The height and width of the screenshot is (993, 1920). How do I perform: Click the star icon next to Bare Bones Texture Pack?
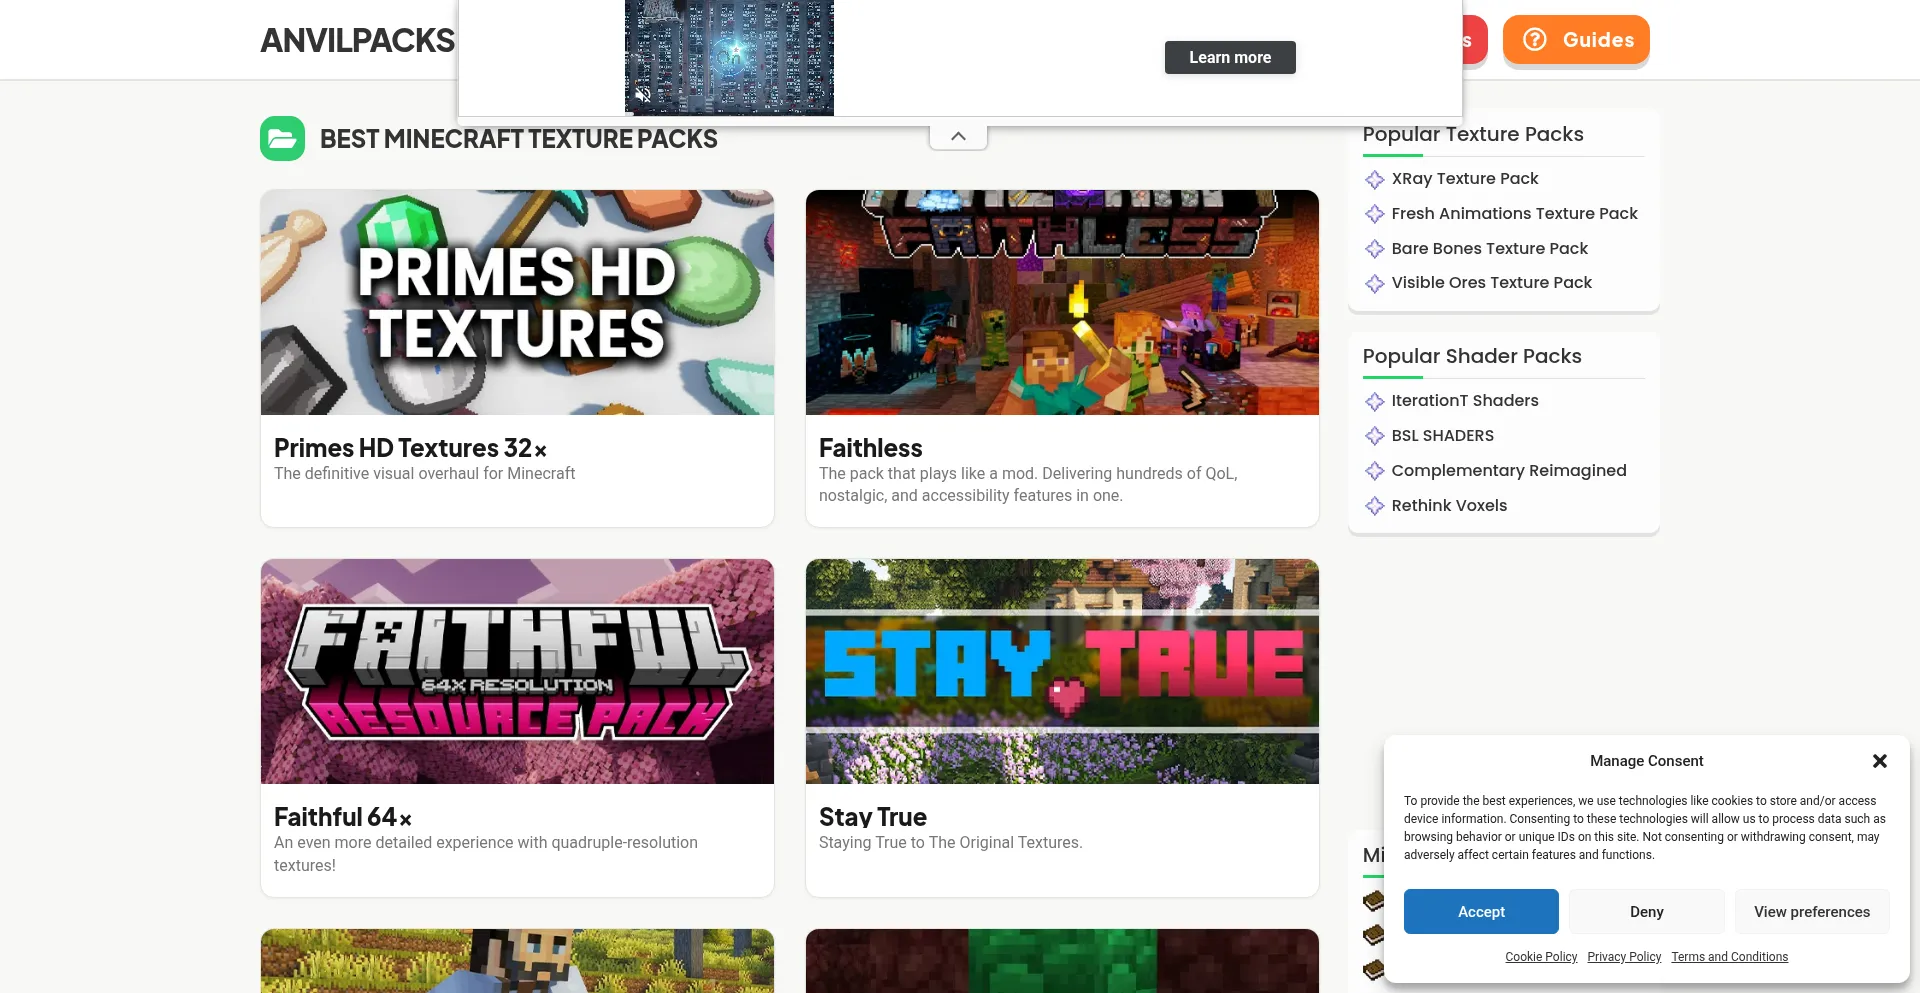pyautogui.click(x=1375, y=249)
